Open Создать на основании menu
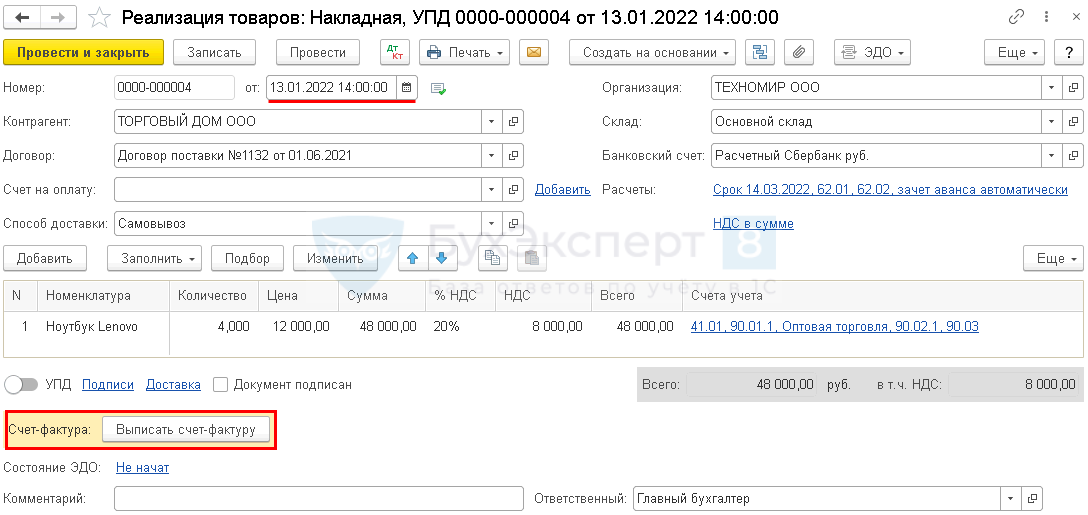 tap(652, 53)
